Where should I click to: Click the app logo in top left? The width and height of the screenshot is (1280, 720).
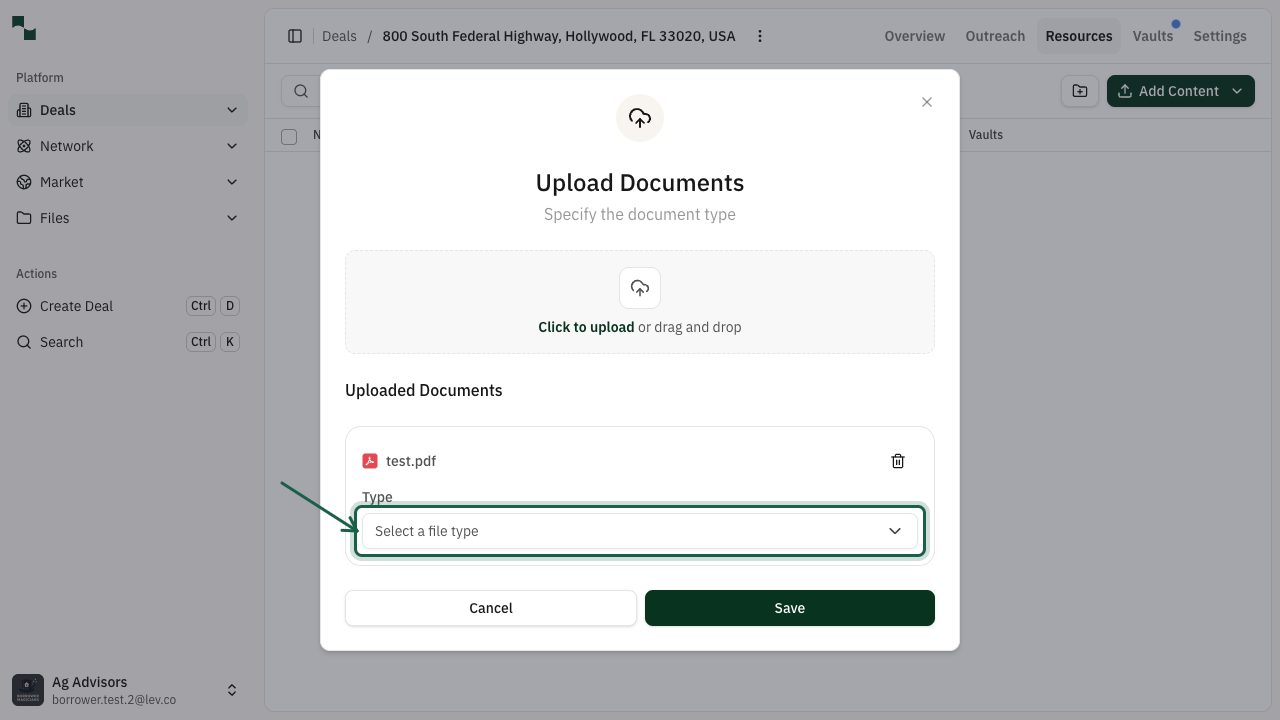point(24,29)
